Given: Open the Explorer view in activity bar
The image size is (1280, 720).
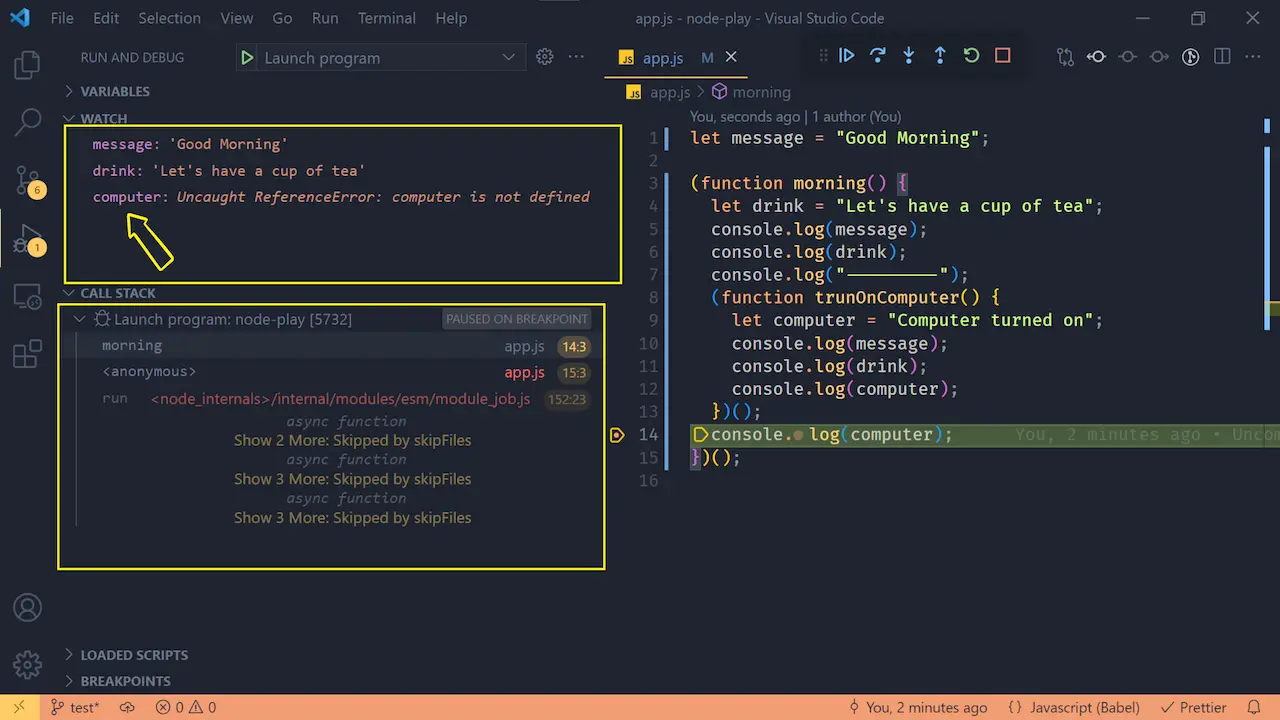Looking at the screenshot, I should [x=28, y=66].
